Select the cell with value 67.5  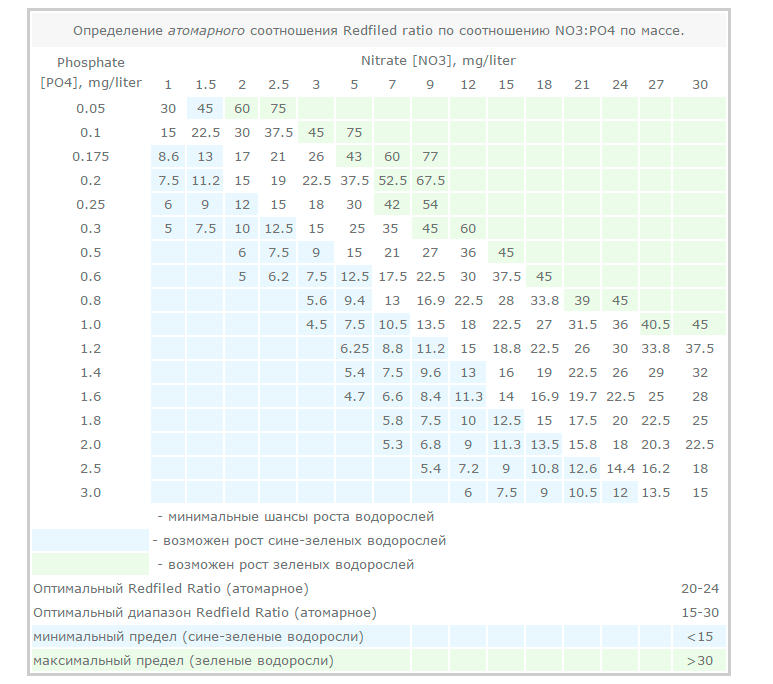(430, 180)
